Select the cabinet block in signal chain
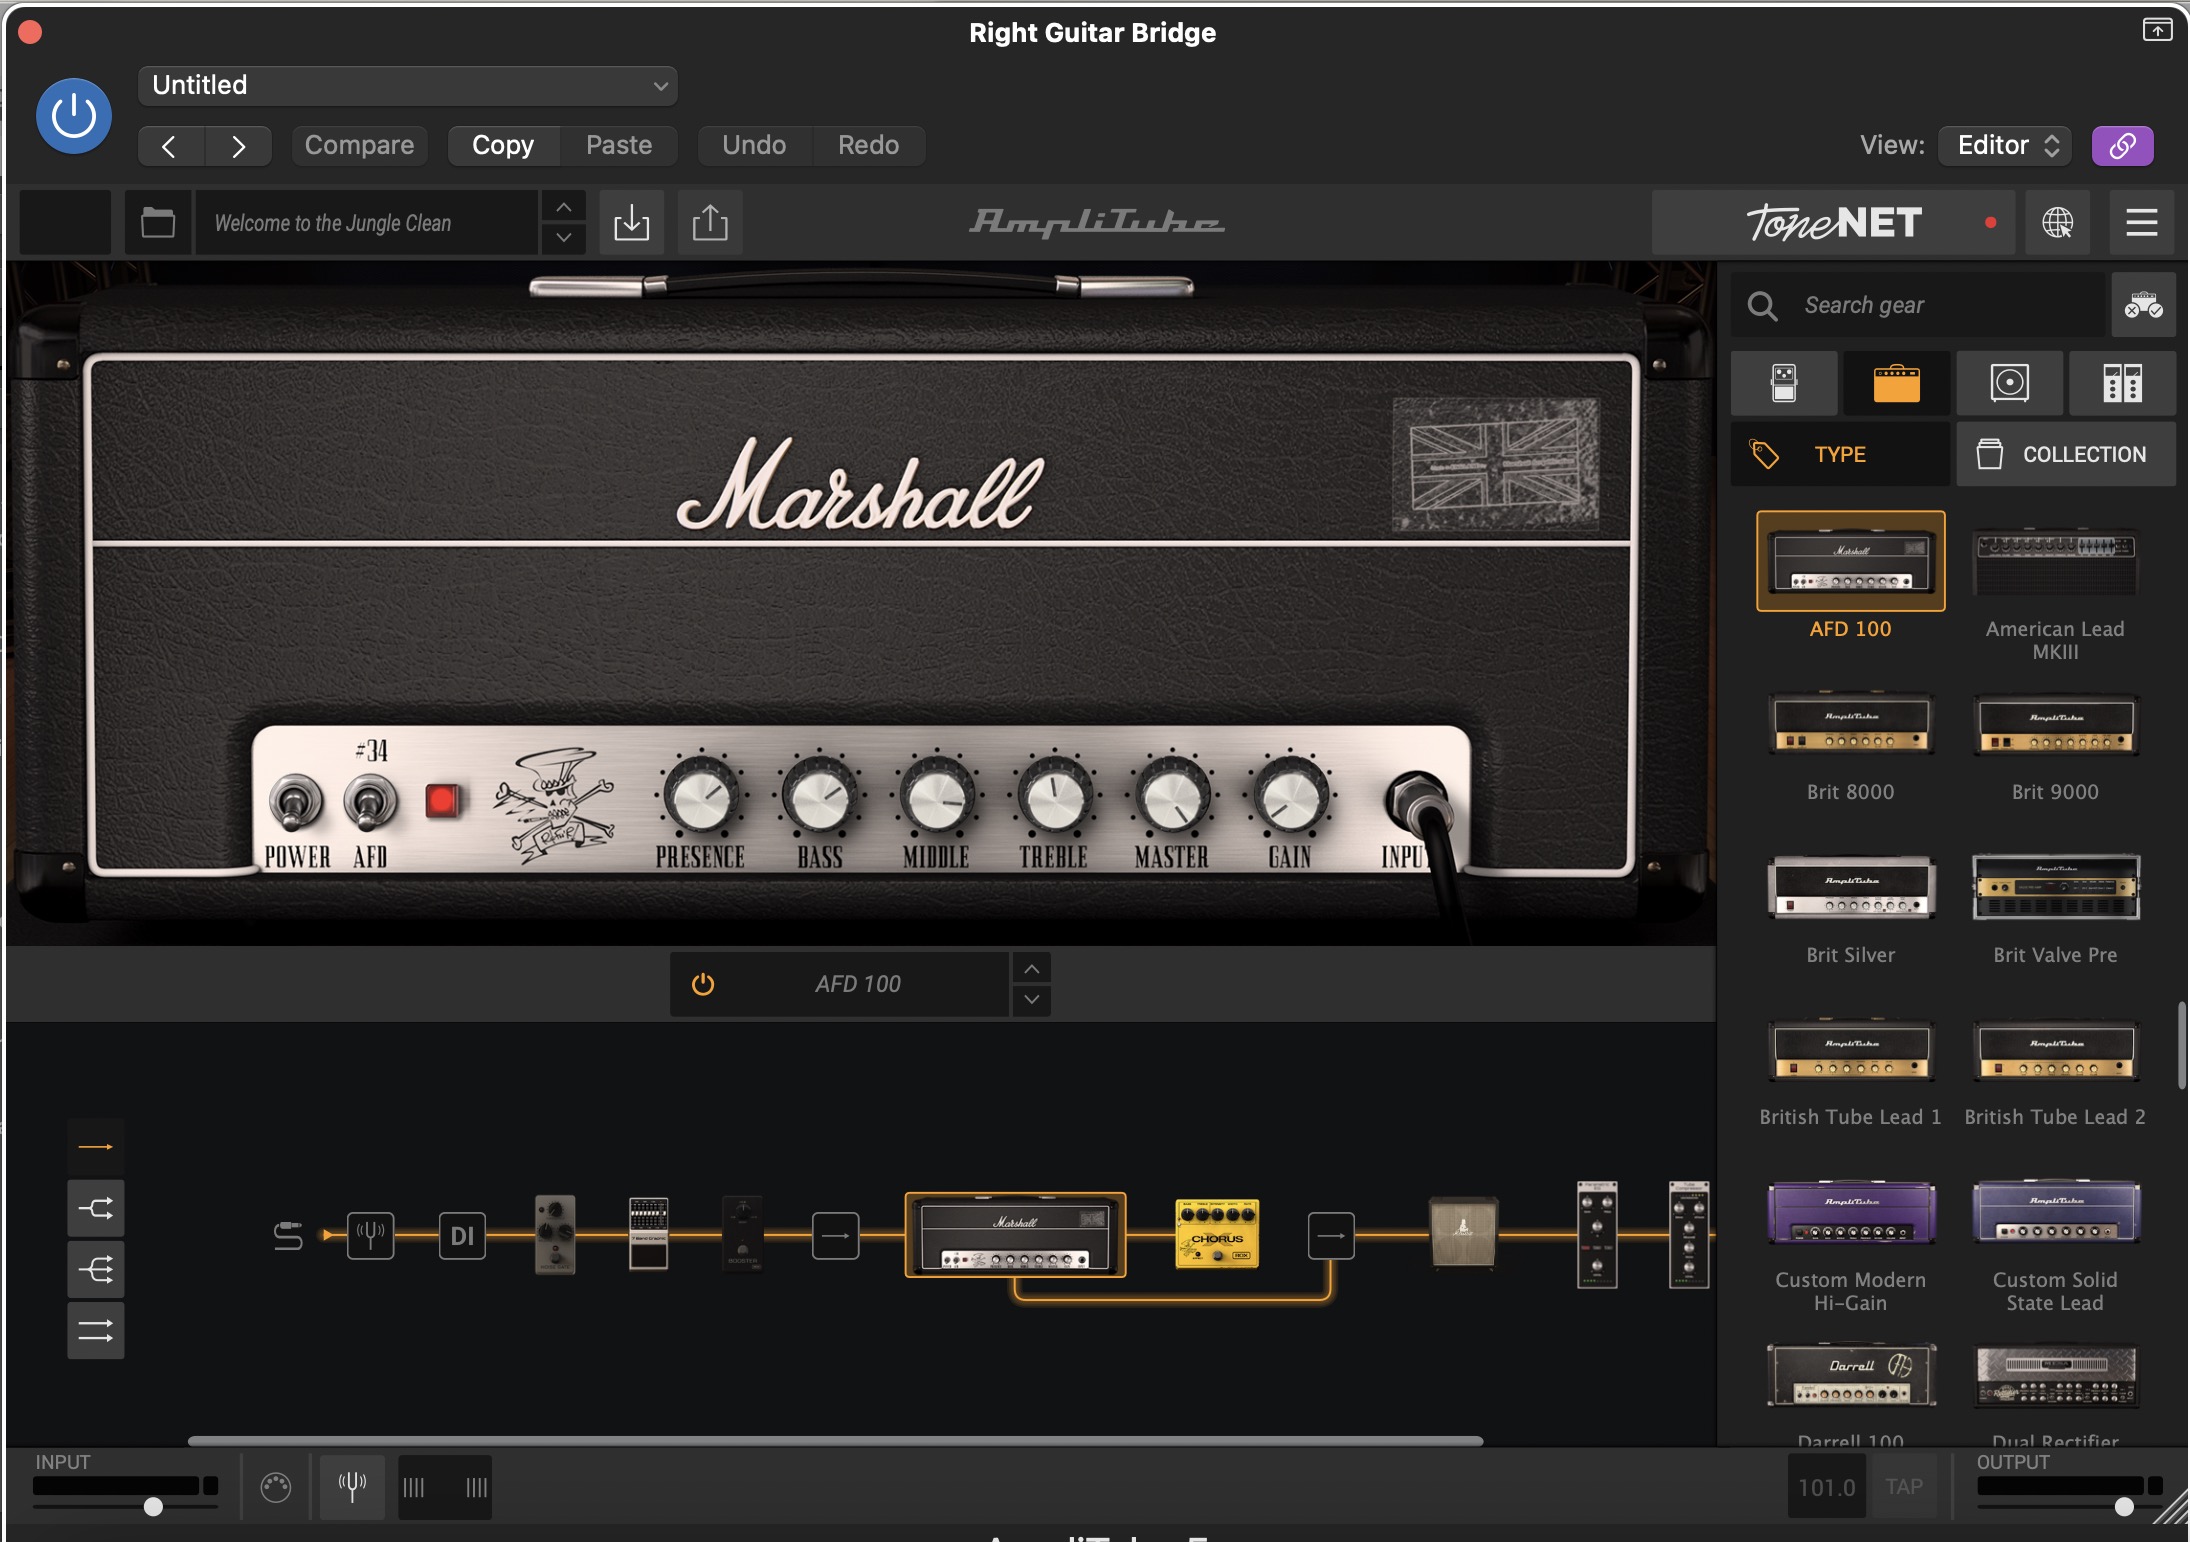2190x1542 pixels. (1463, 1232)
